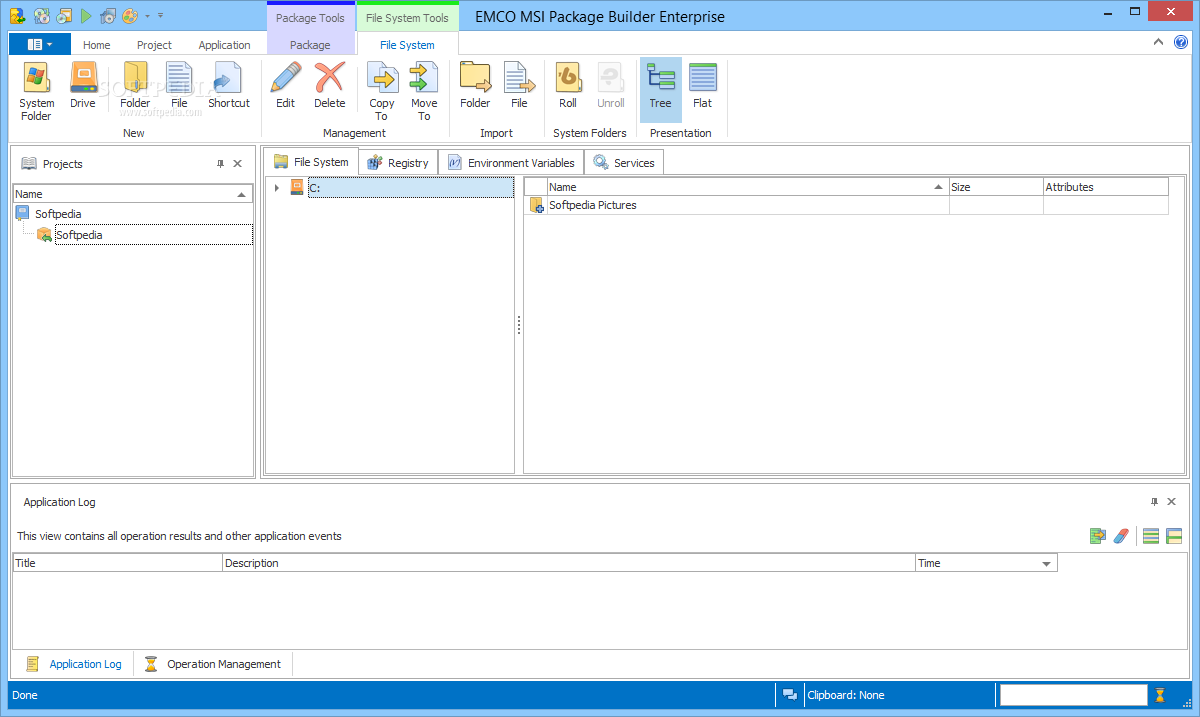Open the Project ribbon tab
The height and width of the screenshot is (717, 1200).
click(154, 45)
